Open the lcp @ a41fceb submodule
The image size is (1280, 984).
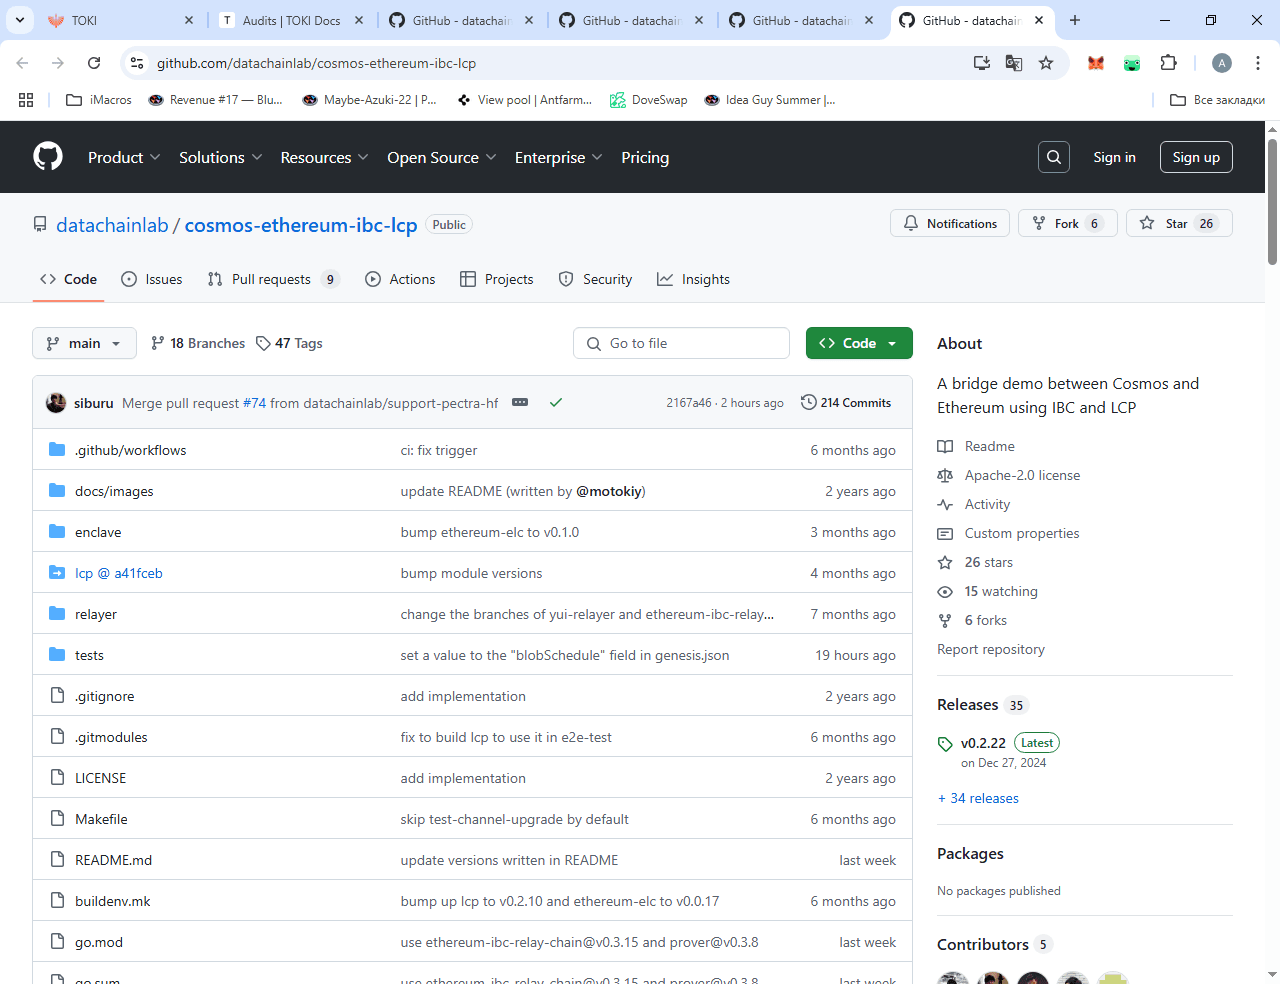[118, 573]
